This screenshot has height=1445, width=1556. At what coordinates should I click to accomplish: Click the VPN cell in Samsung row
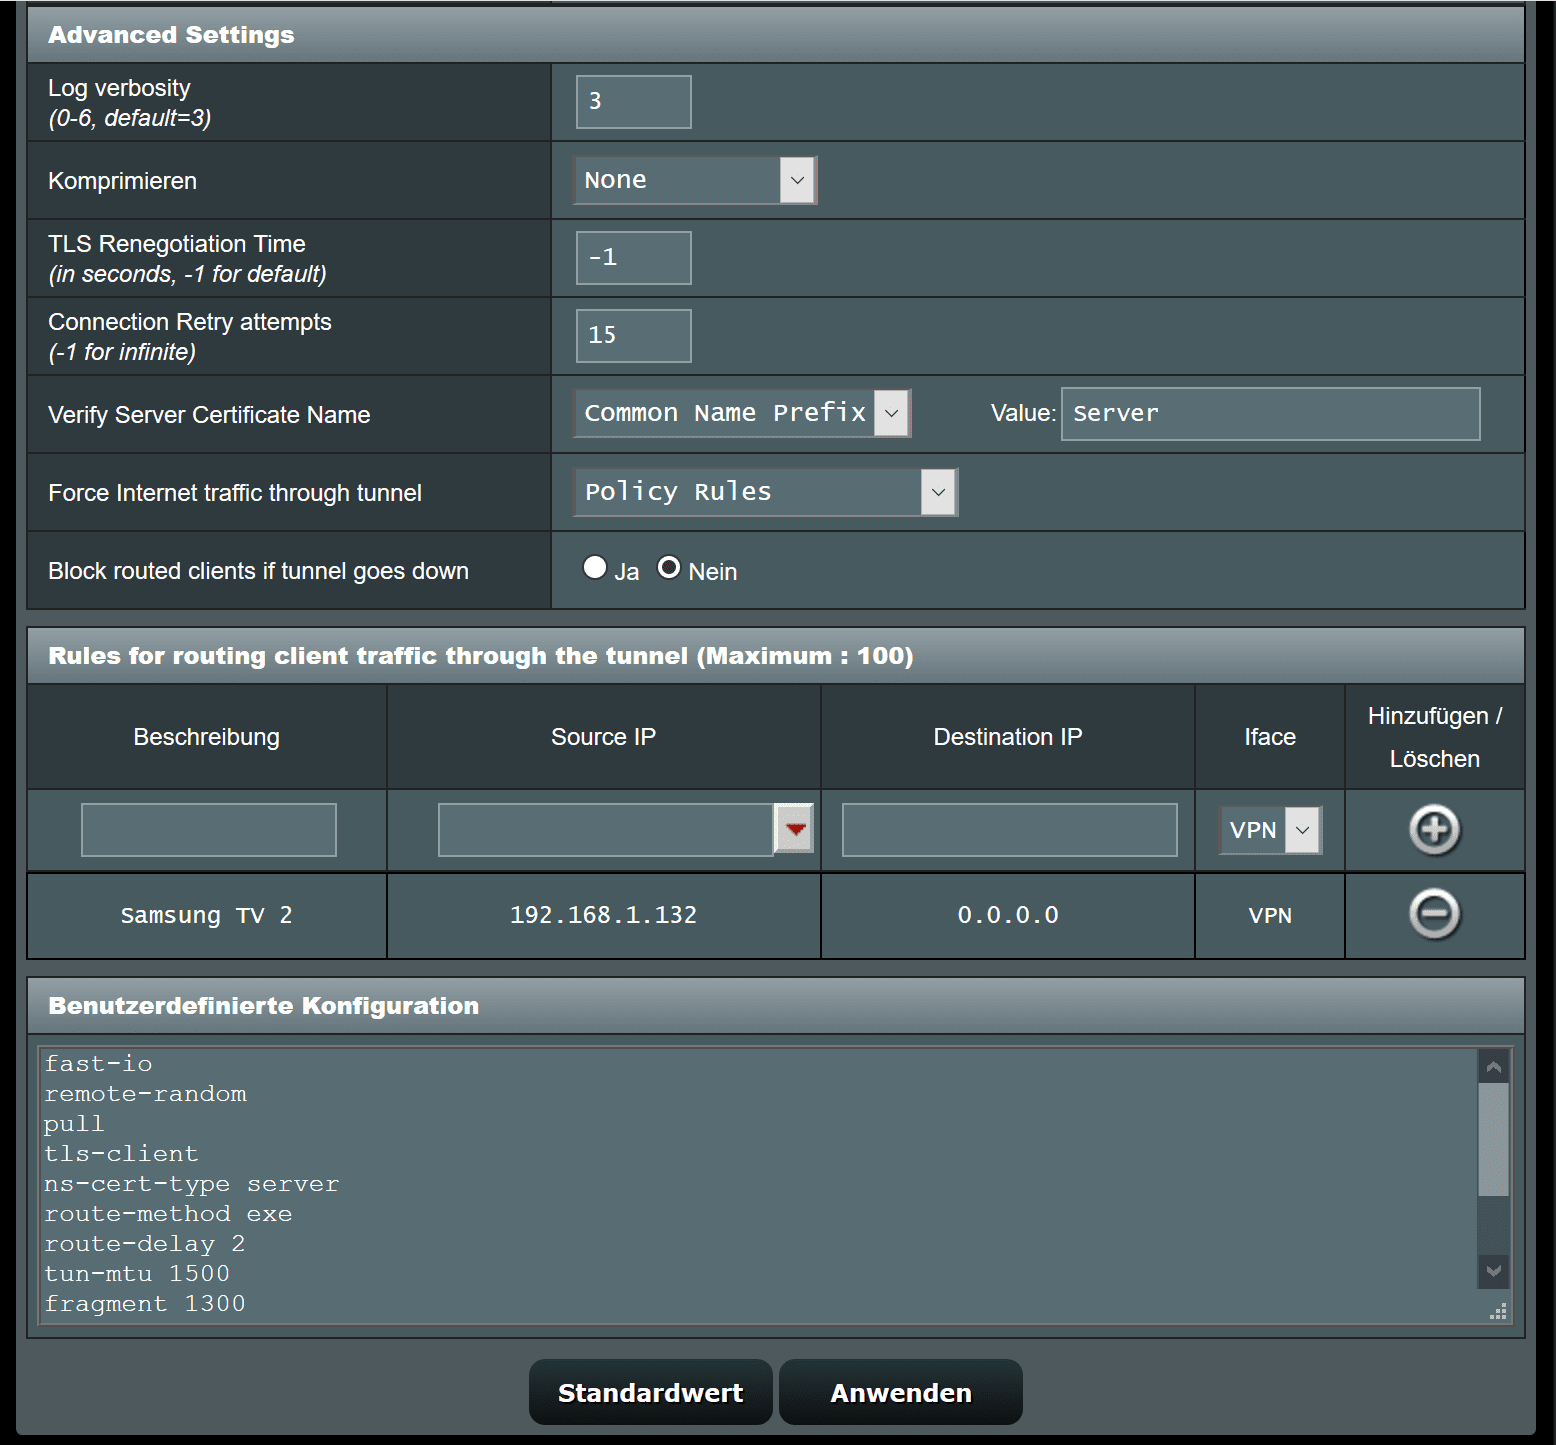click(1270, 915)
